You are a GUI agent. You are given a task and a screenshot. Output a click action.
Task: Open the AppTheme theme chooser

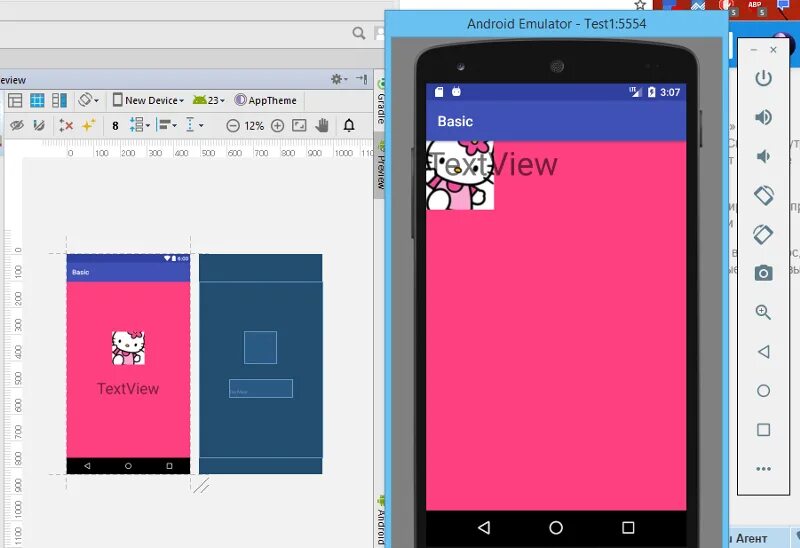click(265, 100)
